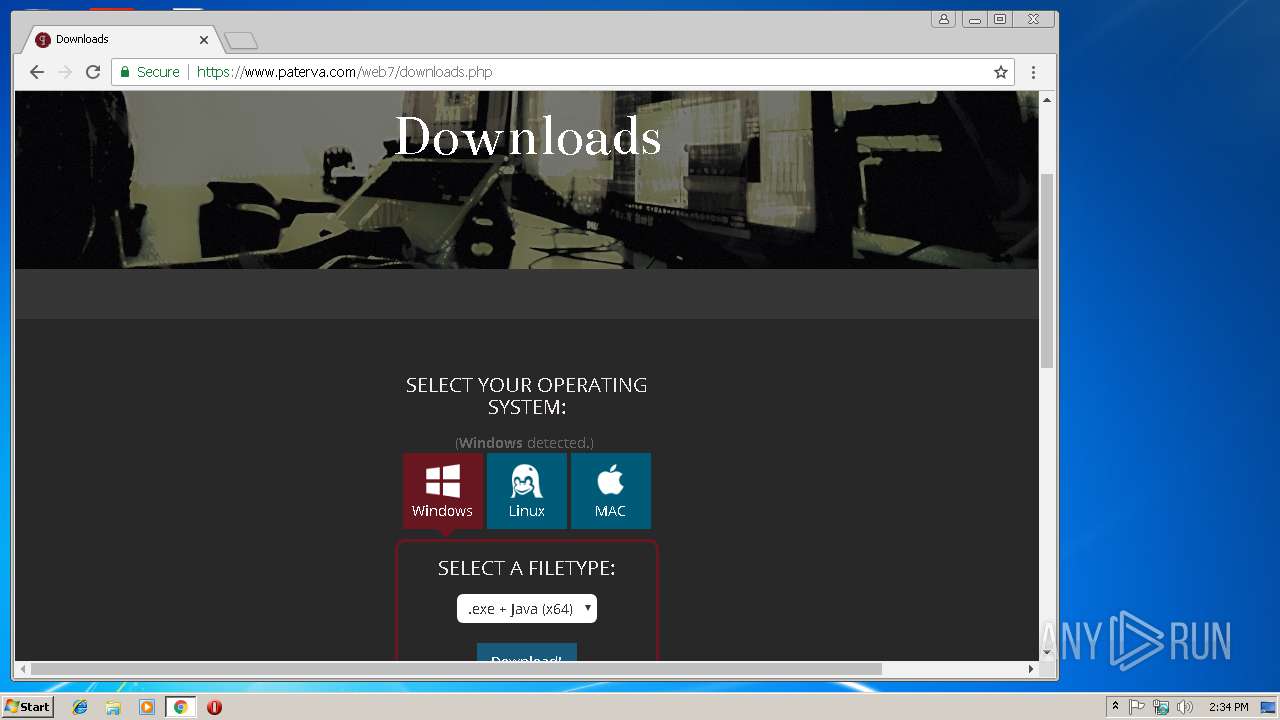Open the Chrome user profile button

click(943, 19)
